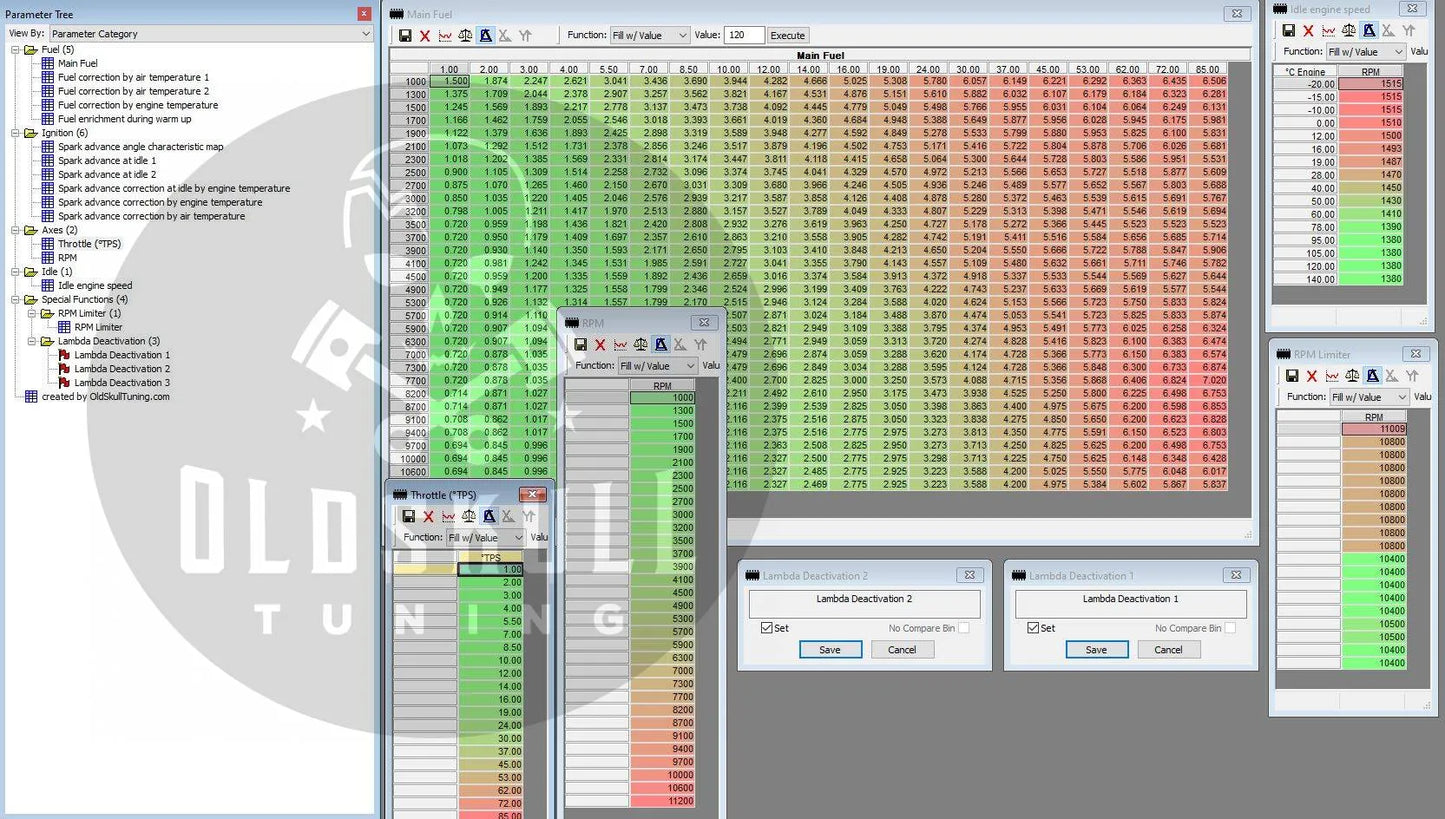Screen dimensions: 1445x819
Task: Open graph view icon in Main Fuel toolbar
Action: pyautogui.click(x=445, y=36)
